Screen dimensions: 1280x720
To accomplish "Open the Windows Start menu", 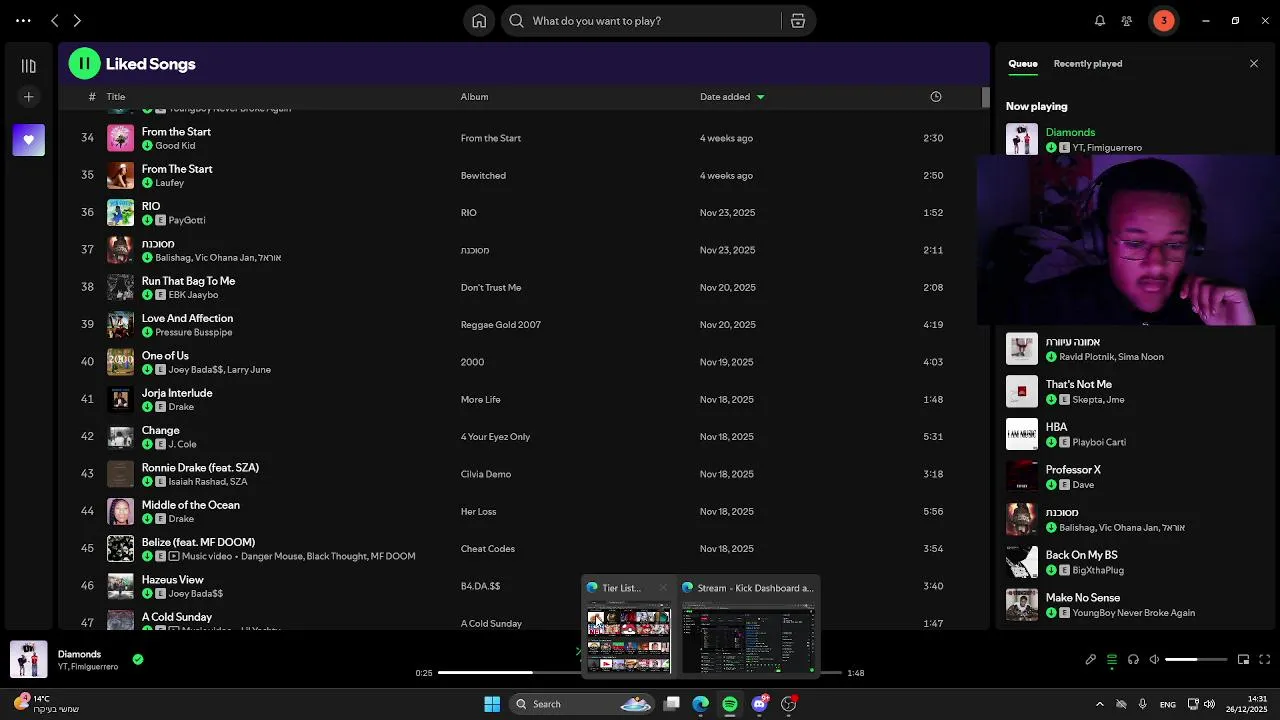I will (x=492, y=704).
